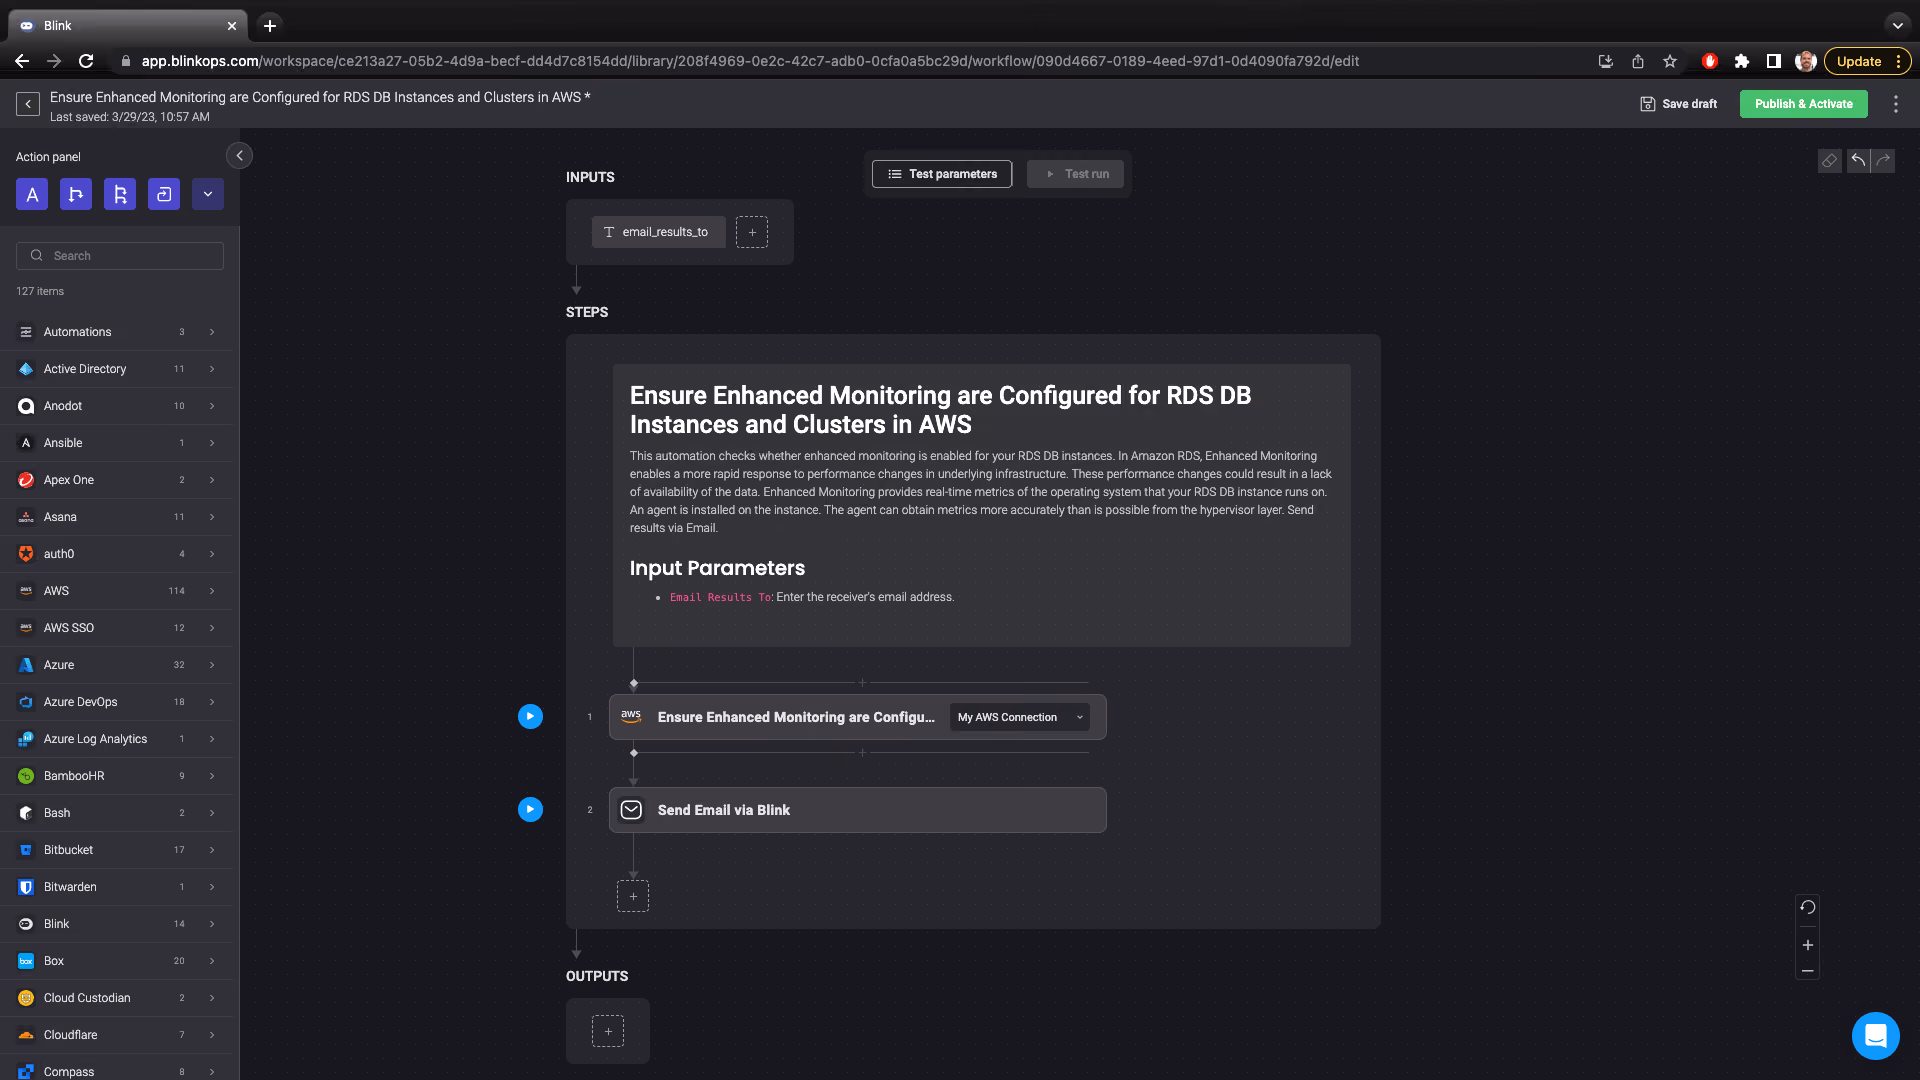The image size is (1920, 1080).
Task: Click the Cloudflare icon
Action: [26, 1035]
